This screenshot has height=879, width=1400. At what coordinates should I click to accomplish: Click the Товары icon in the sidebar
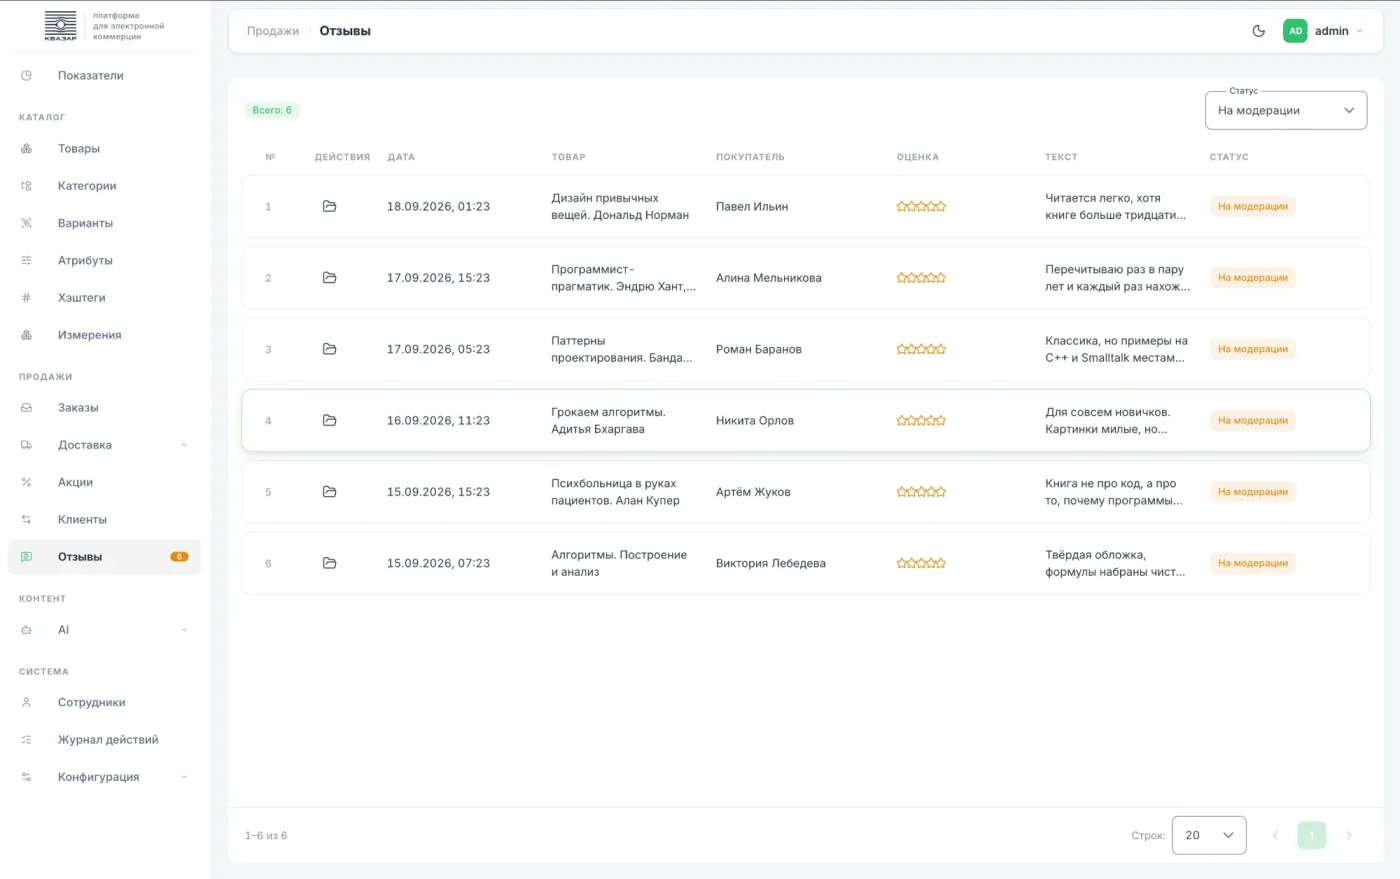click(27, 149)
